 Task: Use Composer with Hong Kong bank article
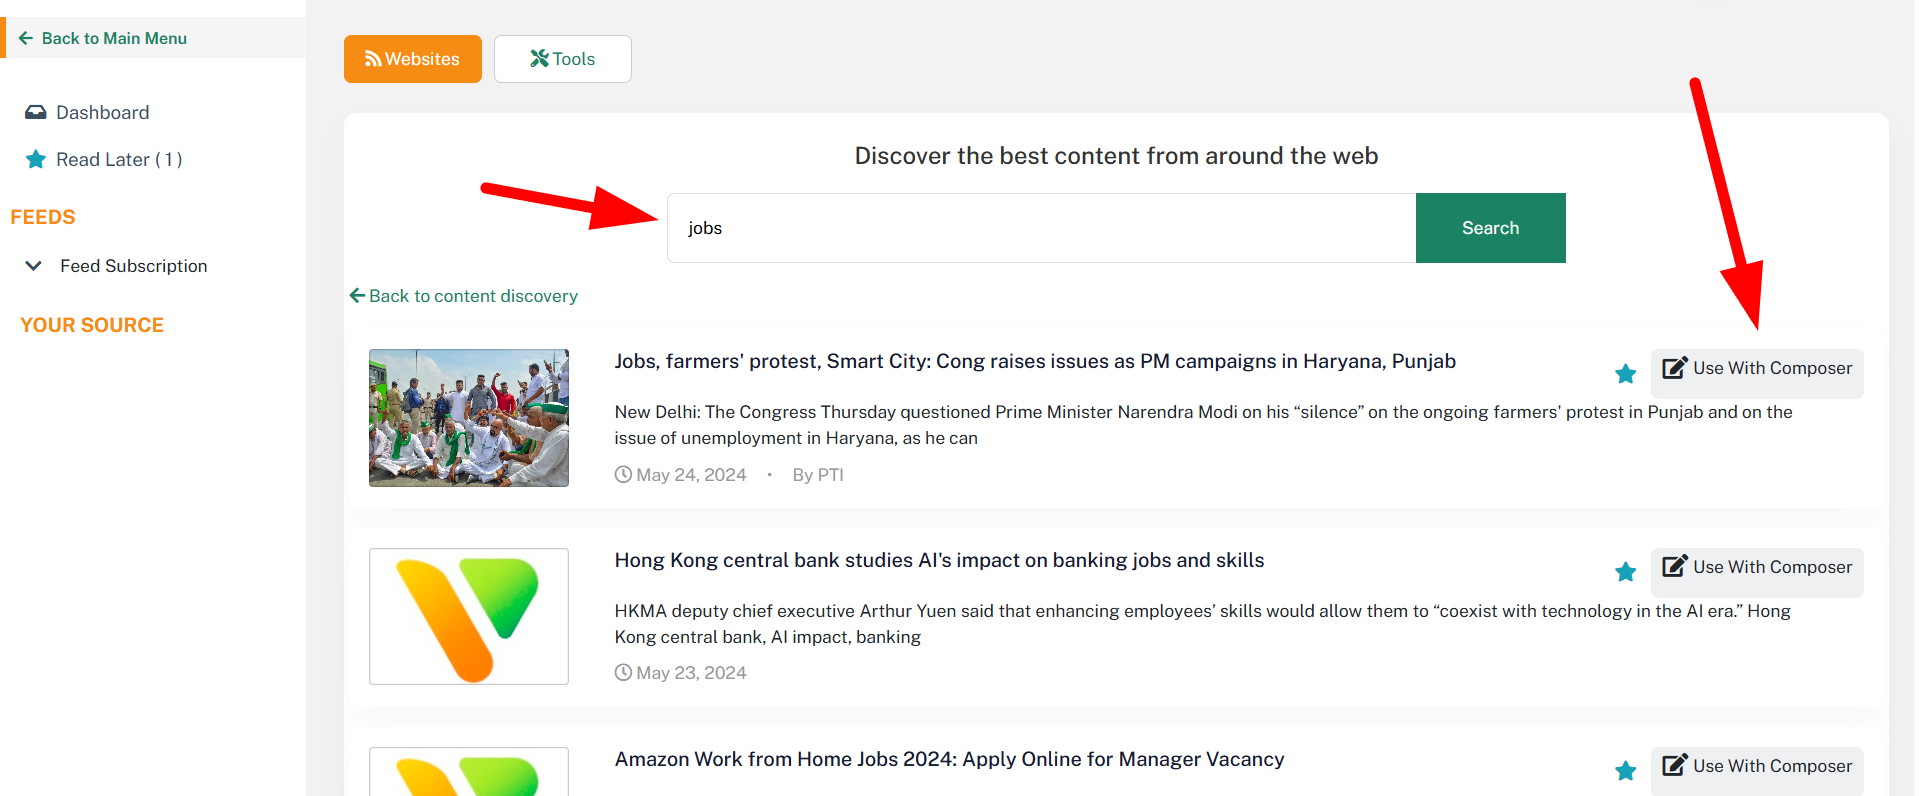pos(1757,568)
